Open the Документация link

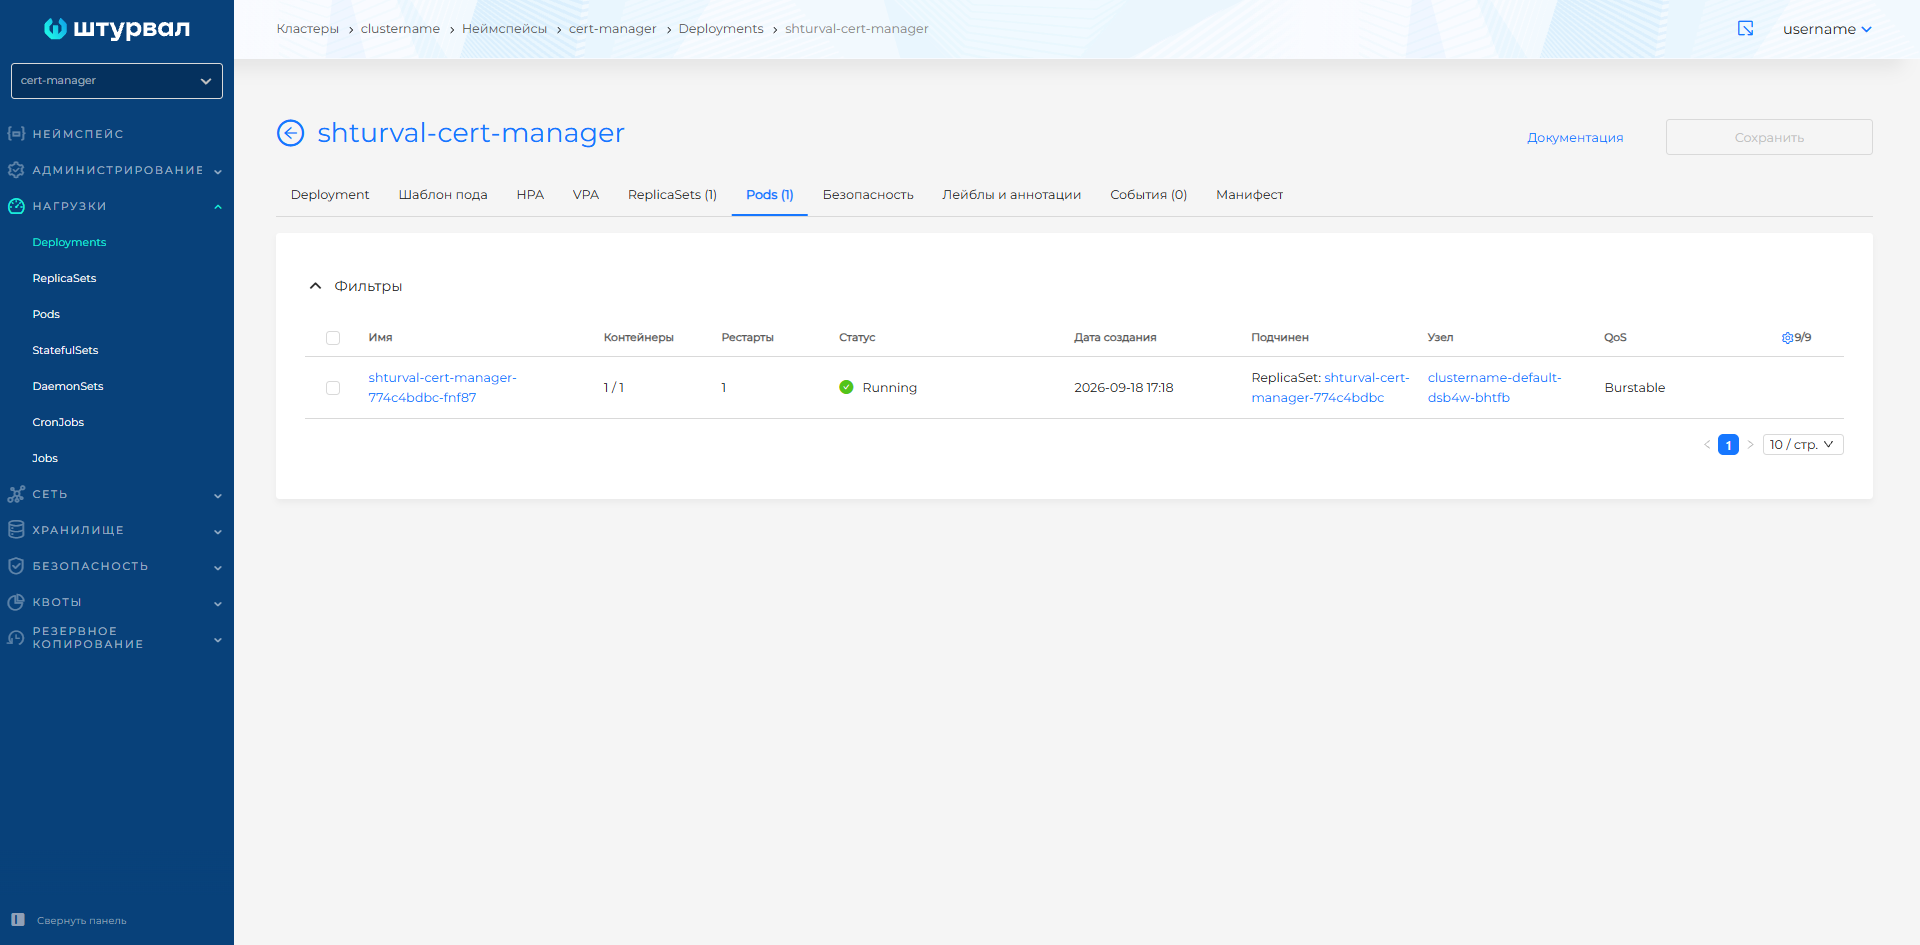coord(1575,137)
